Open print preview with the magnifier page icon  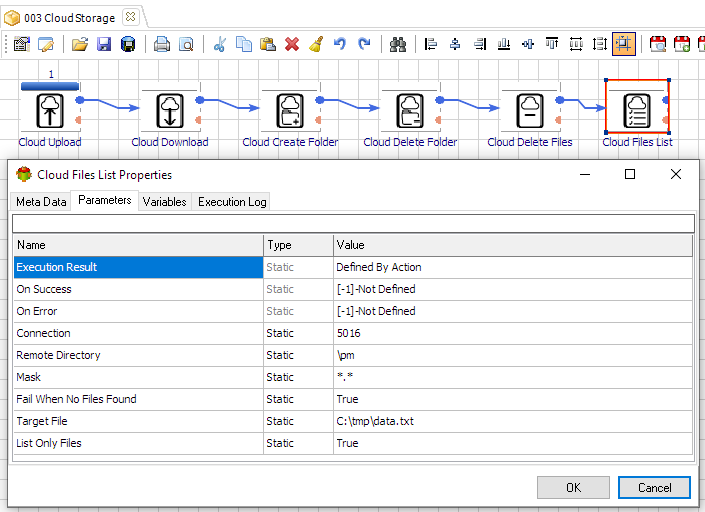tap(186, 44)
